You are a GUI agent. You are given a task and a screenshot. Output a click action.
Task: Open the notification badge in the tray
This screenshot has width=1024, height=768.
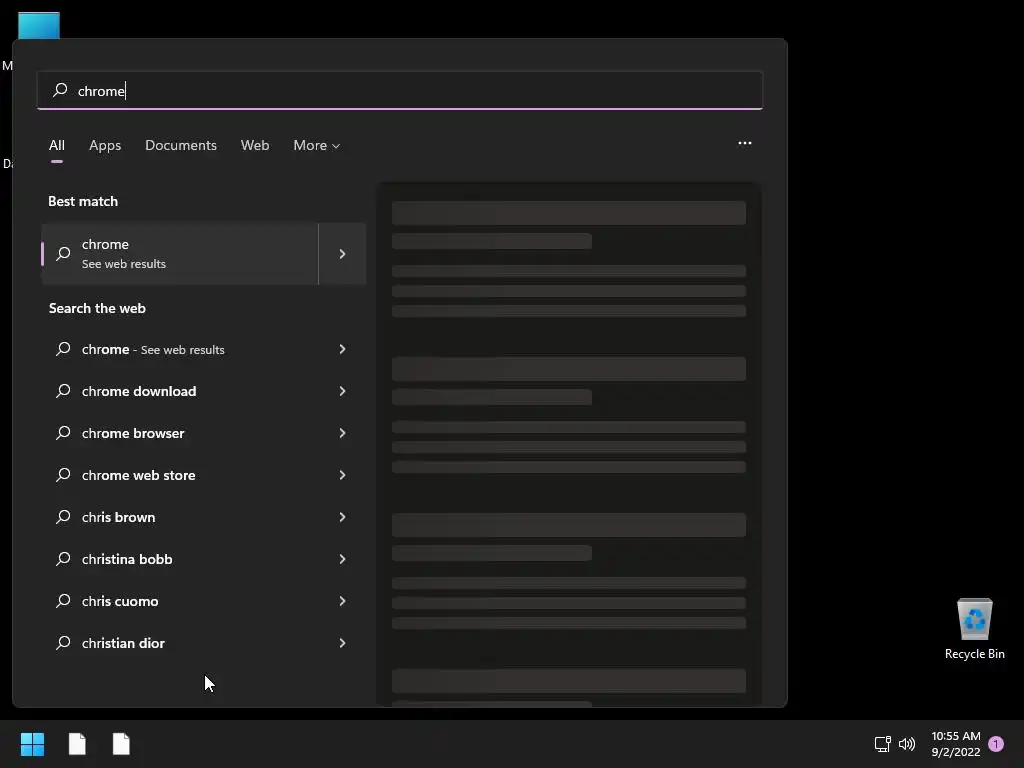coord(996,744)
